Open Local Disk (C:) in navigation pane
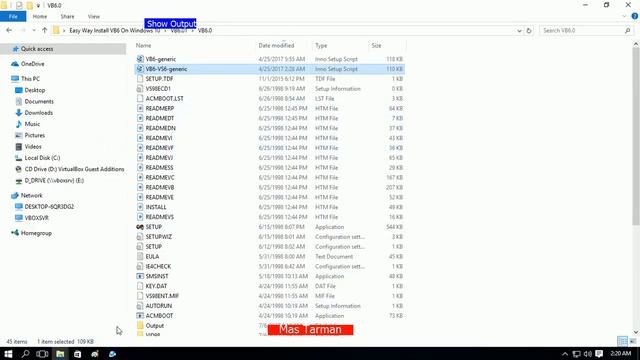The image size is (640, 360). click(42, 158)
